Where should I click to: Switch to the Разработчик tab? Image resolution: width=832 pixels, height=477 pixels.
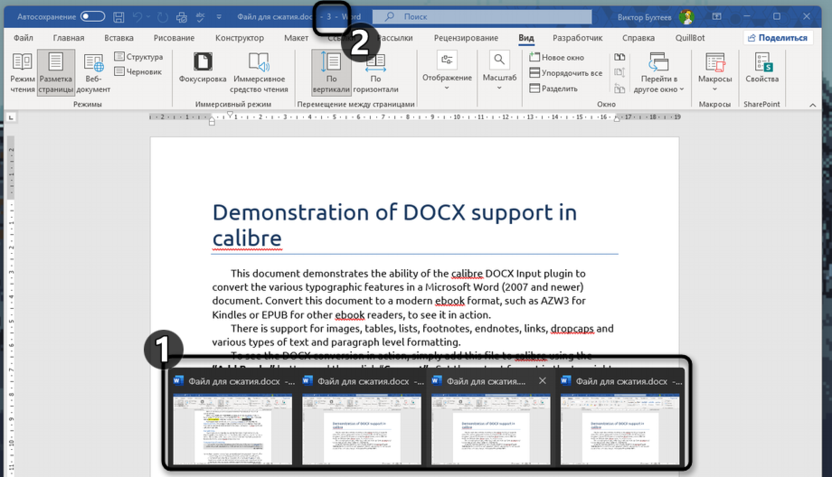577,38
